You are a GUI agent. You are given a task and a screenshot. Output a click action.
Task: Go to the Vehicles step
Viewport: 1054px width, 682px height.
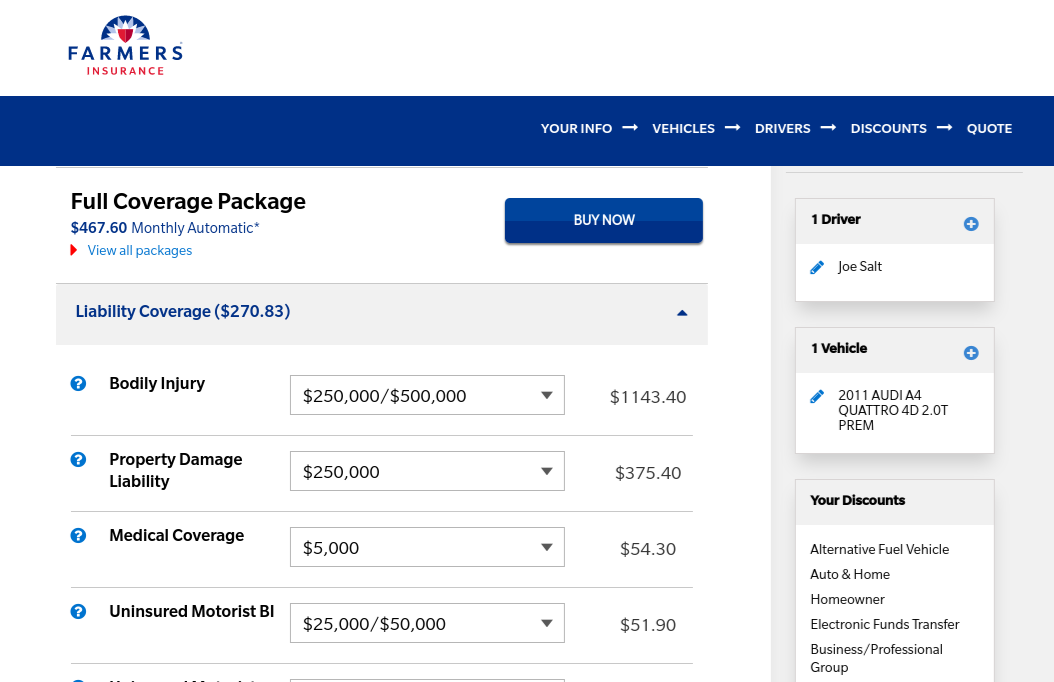[x=683, y=128]
